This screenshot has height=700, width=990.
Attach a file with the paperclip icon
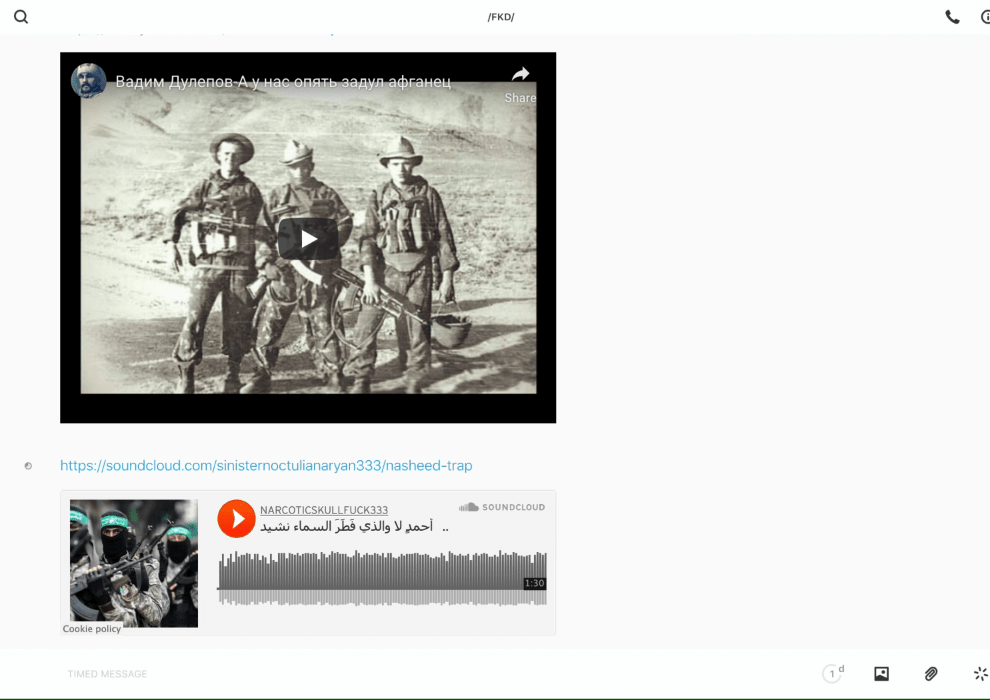pyautogui.click(x=931, y=674)
